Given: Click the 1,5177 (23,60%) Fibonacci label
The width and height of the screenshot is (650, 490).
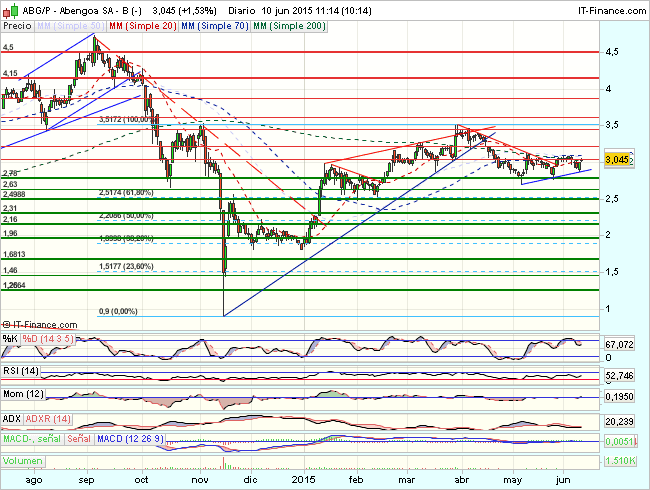Looking at the screenshot, I should (x=126, y=266).
